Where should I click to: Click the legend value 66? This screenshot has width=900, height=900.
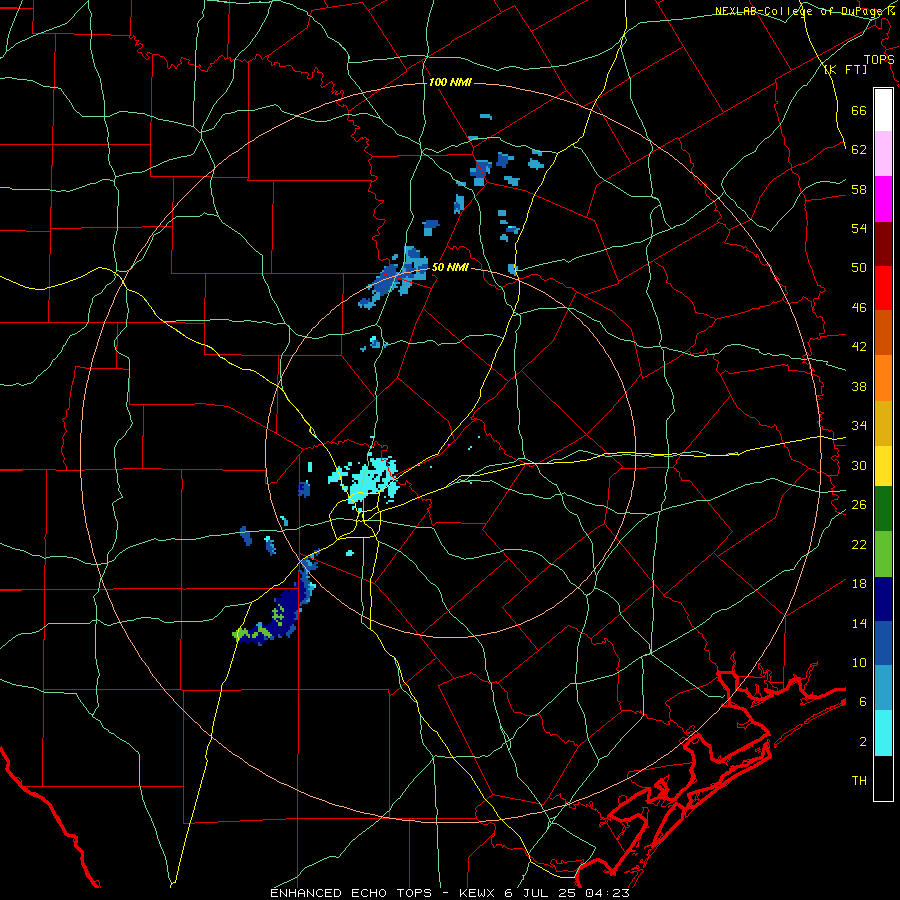(x=859, y=110)
